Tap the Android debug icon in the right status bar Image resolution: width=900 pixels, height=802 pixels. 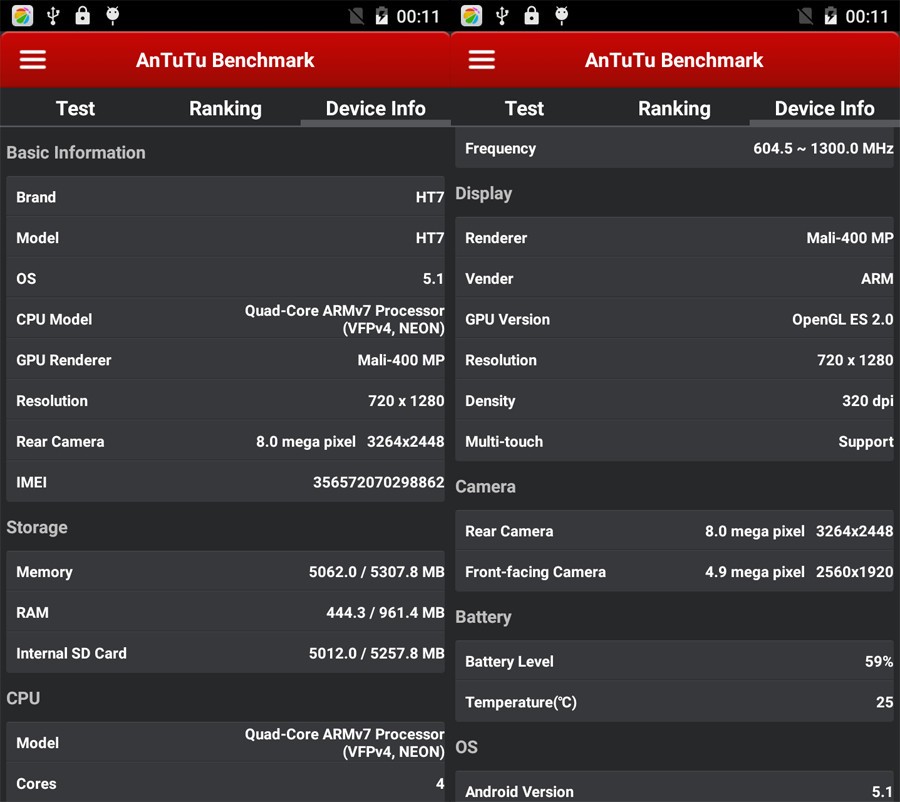tap(562, 15)
